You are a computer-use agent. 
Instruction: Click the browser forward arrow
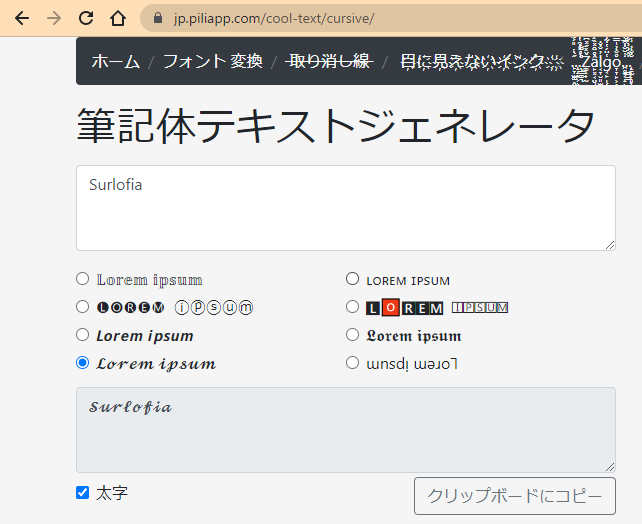(x=54, y=18)
